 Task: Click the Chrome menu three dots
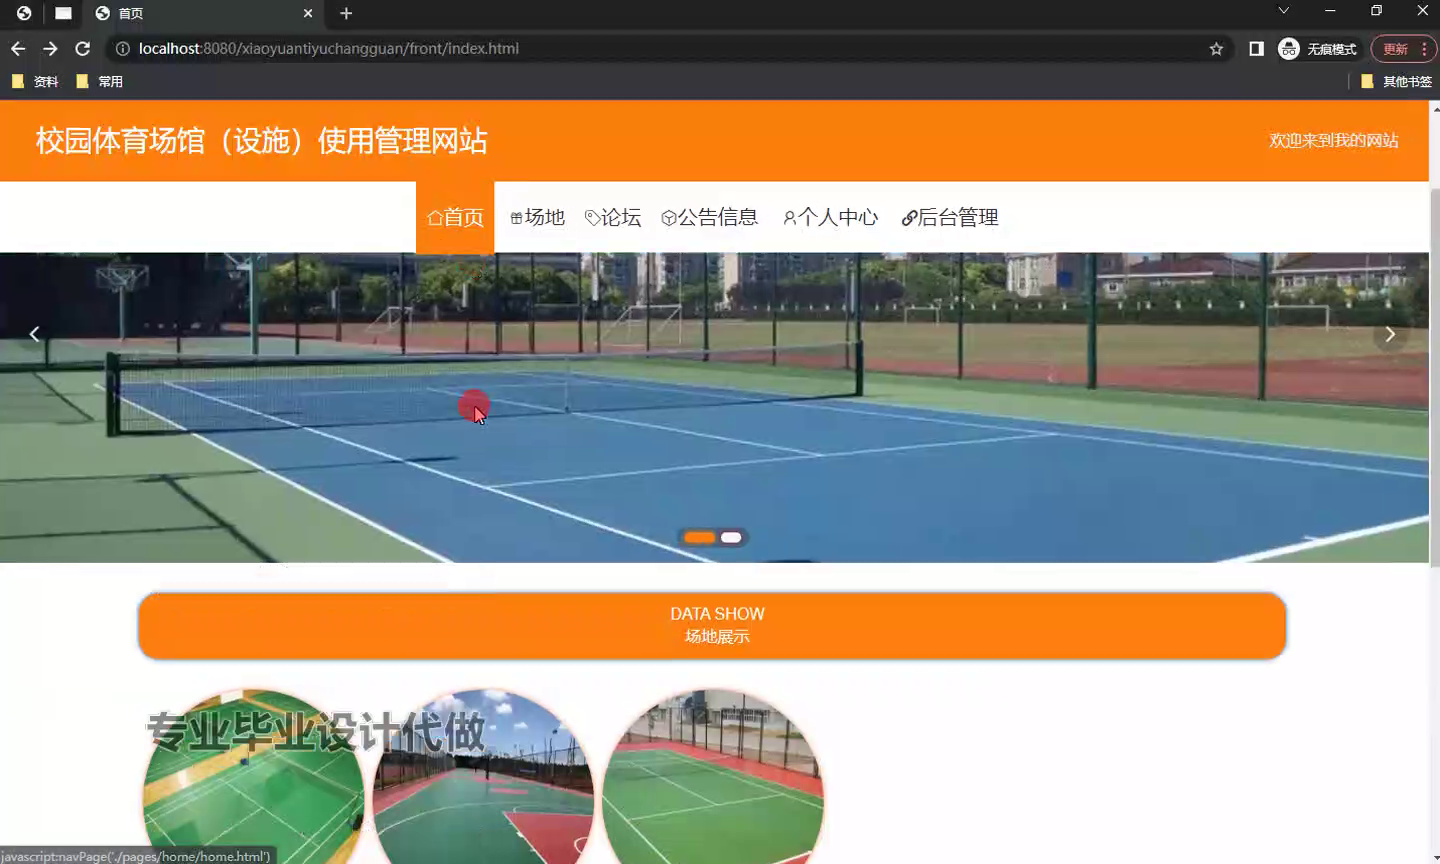pos(1424,48)
